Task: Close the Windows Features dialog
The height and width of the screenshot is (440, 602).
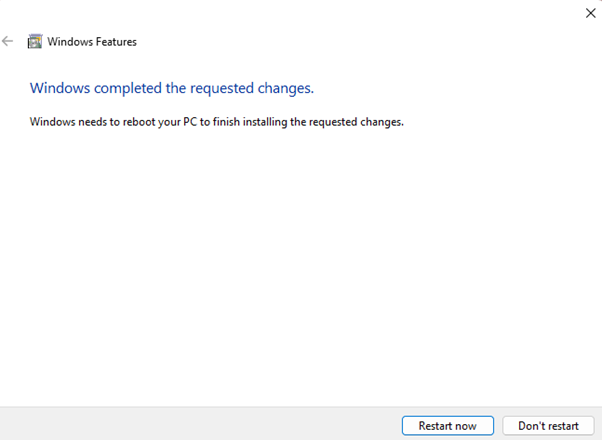Action: (590, 13)
